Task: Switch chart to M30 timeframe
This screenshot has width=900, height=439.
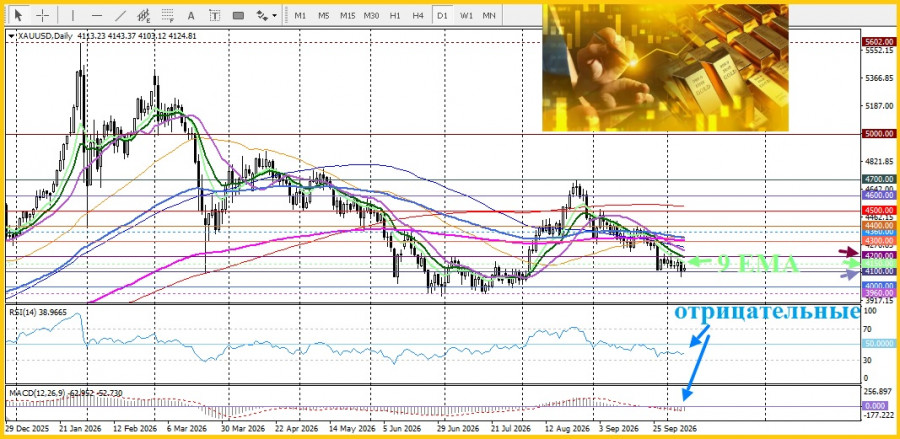Action: click(371, 15)
